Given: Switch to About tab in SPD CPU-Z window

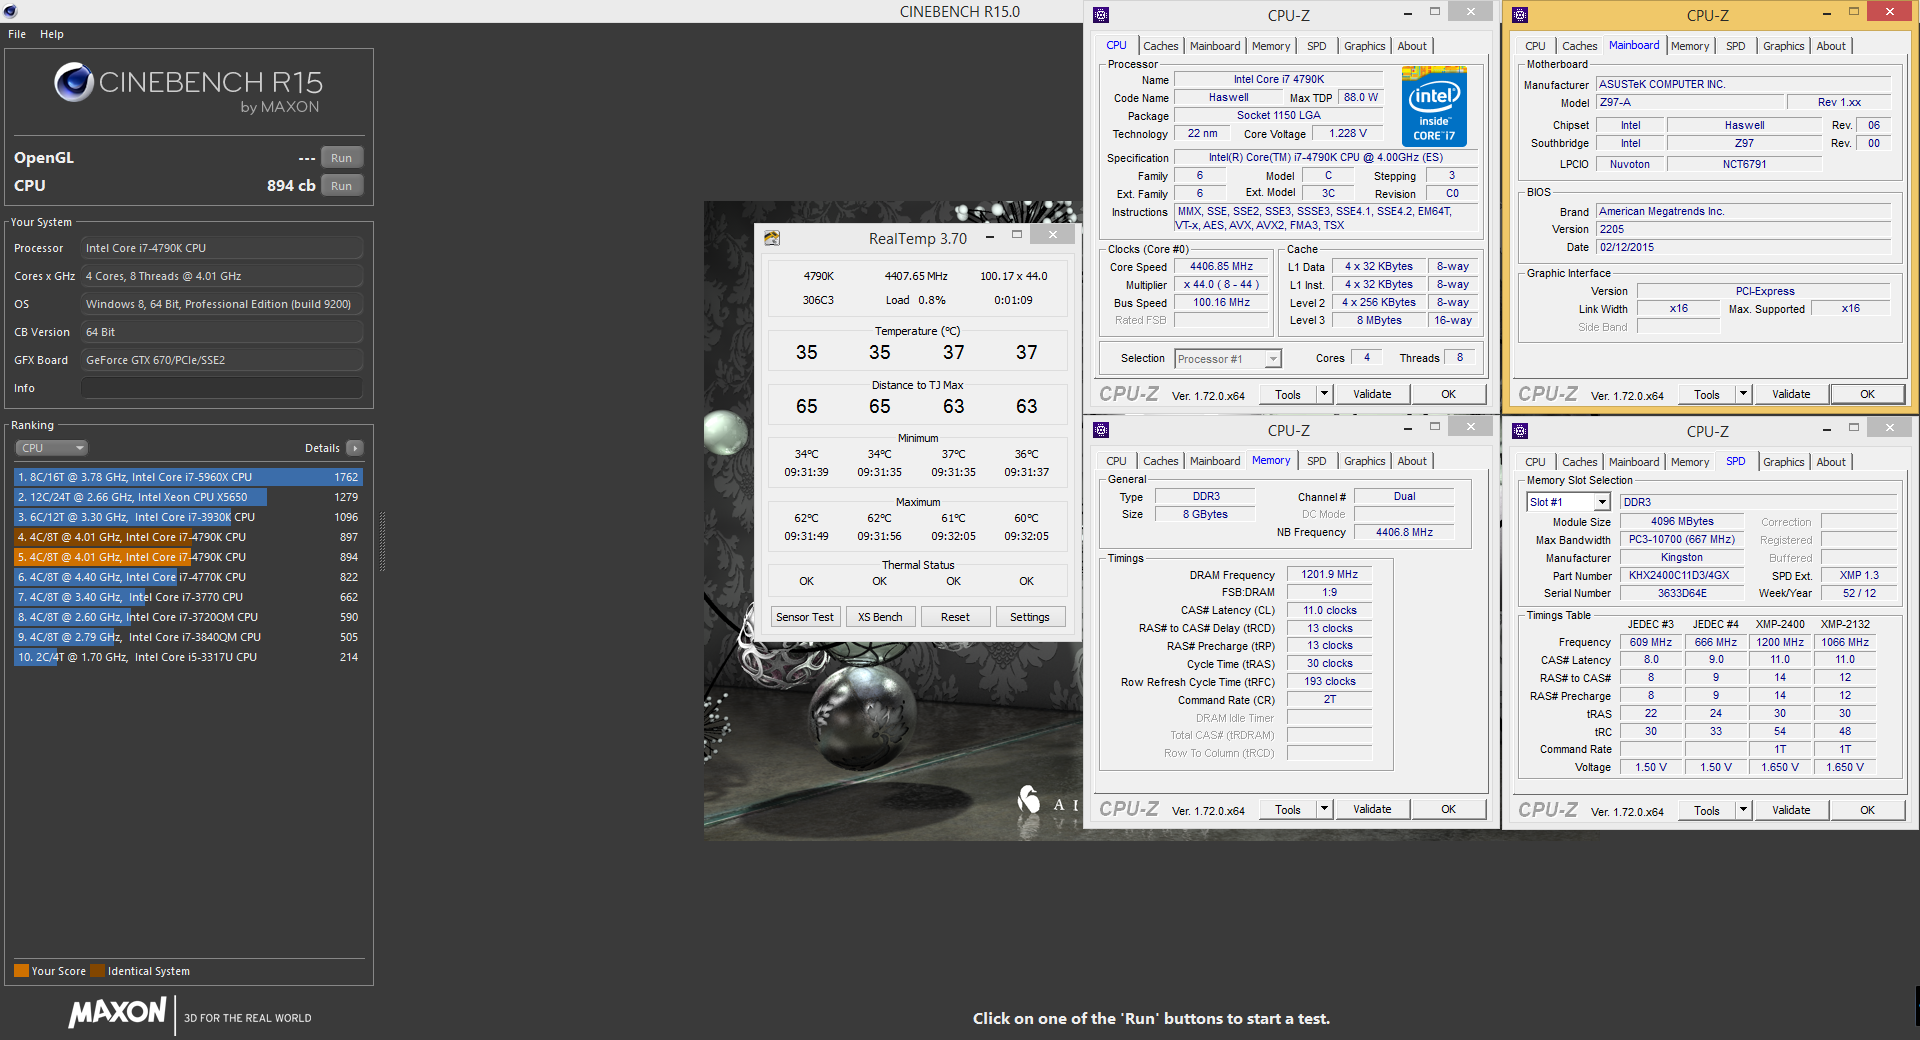Looking at the screenshot, I should 1831,462.
